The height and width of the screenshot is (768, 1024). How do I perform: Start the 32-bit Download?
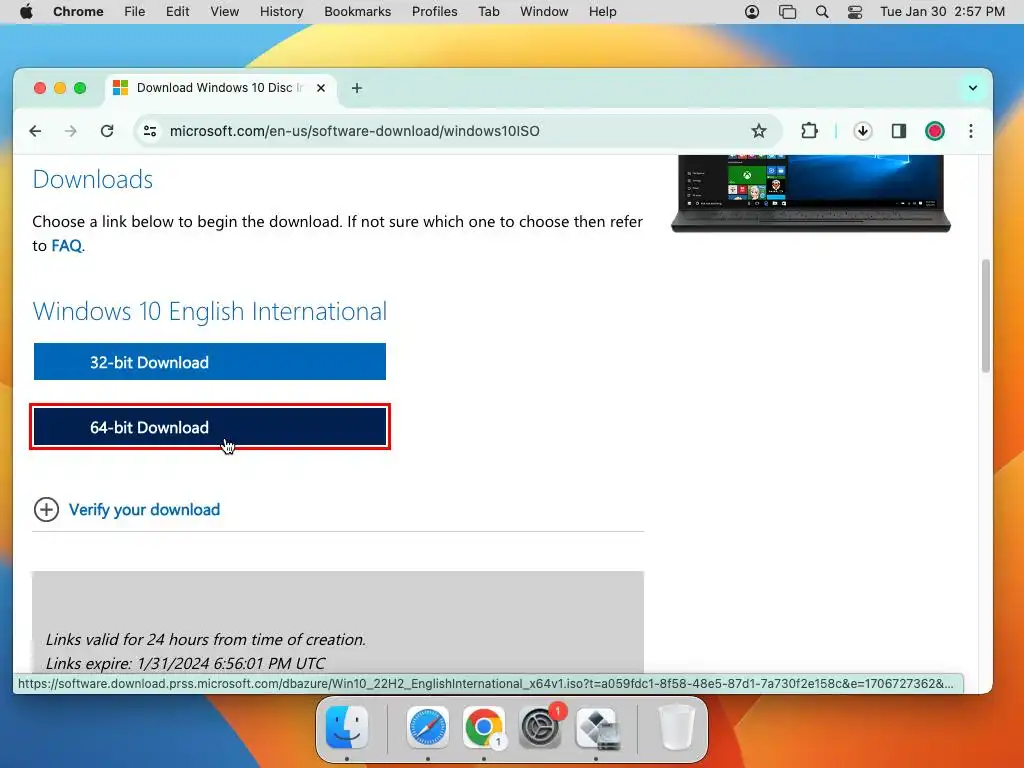(210, 362)
